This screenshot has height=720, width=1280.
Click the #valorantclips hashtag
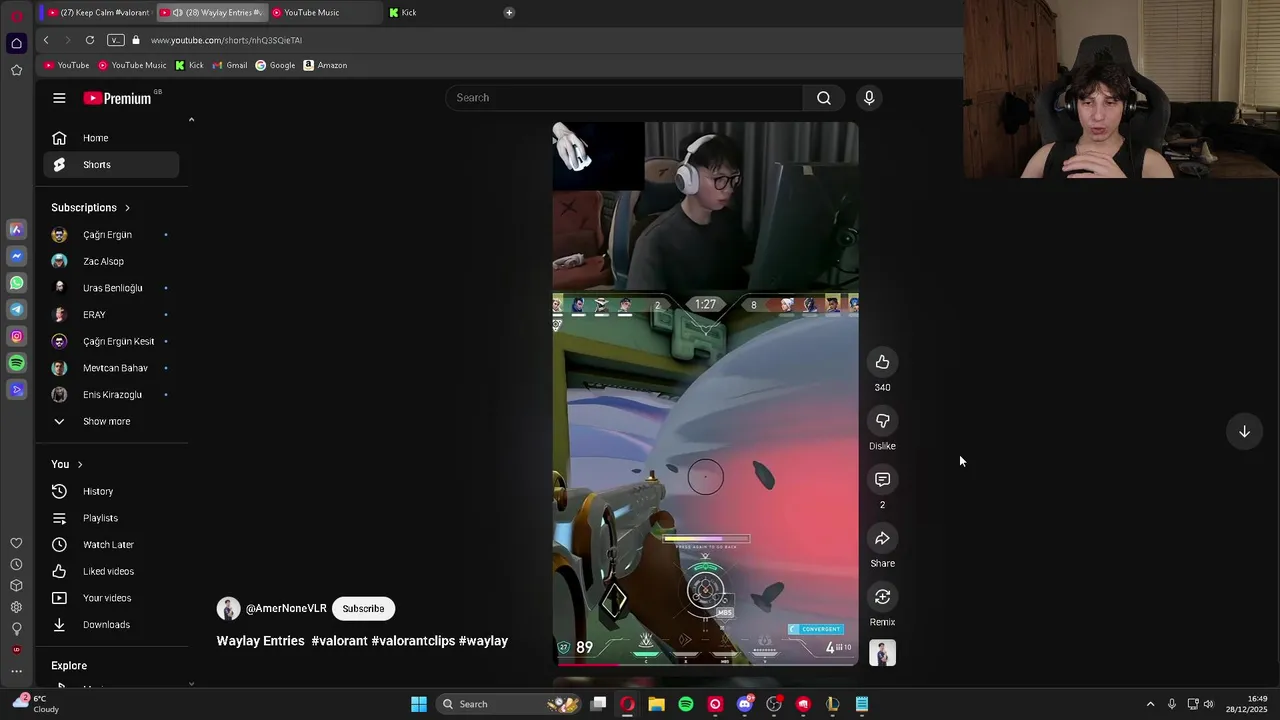pyautogui.click(x=413, y=641)
